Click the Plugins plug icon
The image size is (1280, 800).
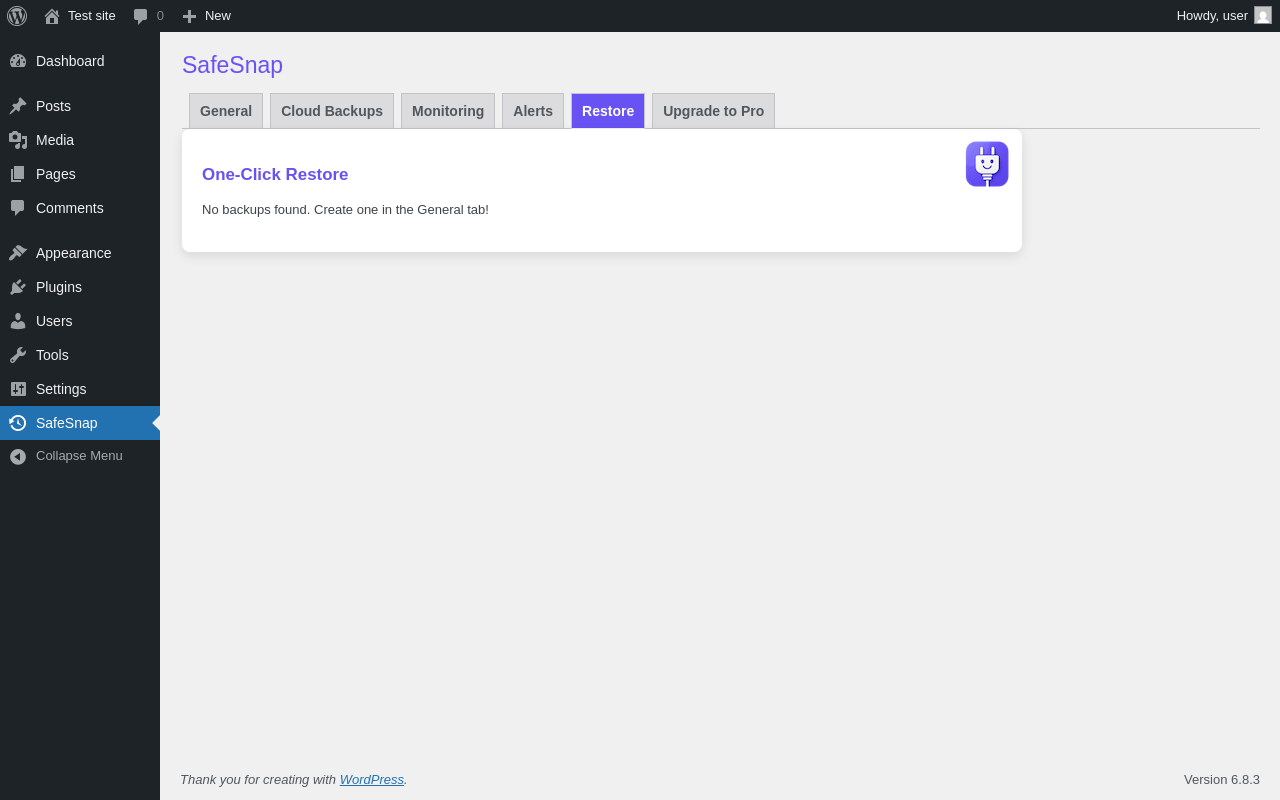tap(18, 287)
